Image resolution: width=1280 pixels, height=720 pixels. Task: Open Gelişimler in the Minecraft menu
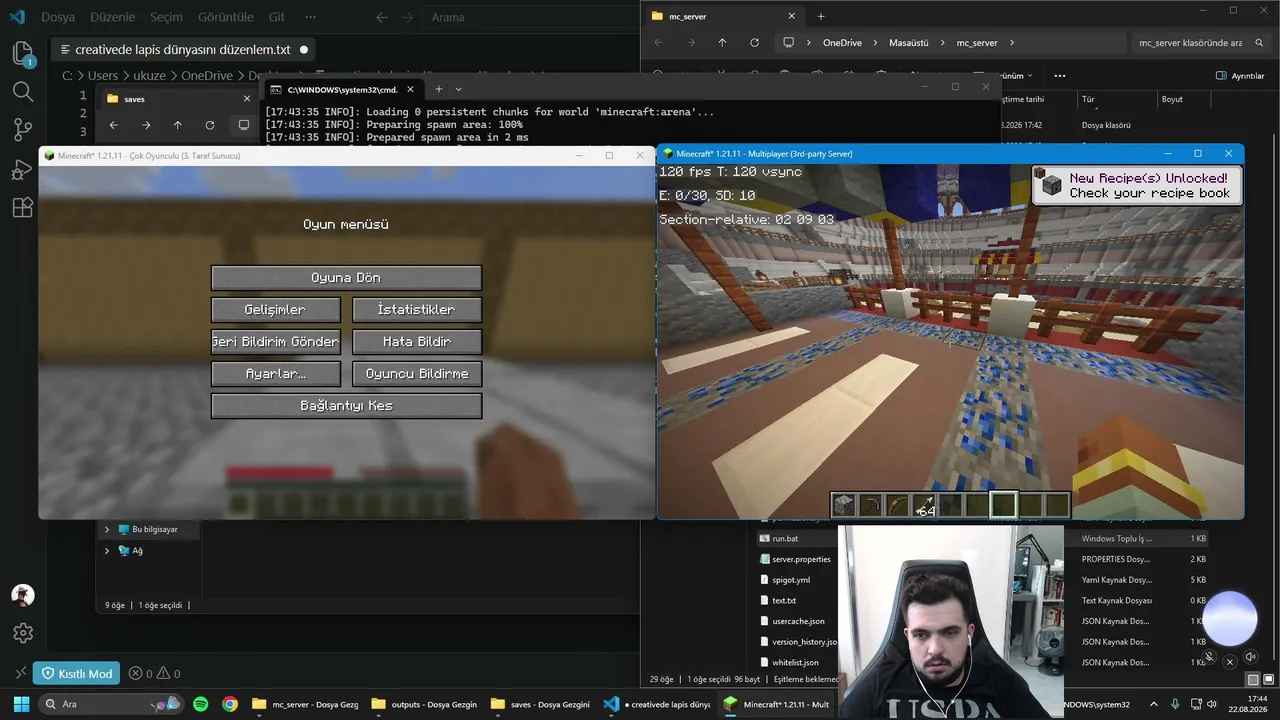pyautogui.click(x=275, y=309)
